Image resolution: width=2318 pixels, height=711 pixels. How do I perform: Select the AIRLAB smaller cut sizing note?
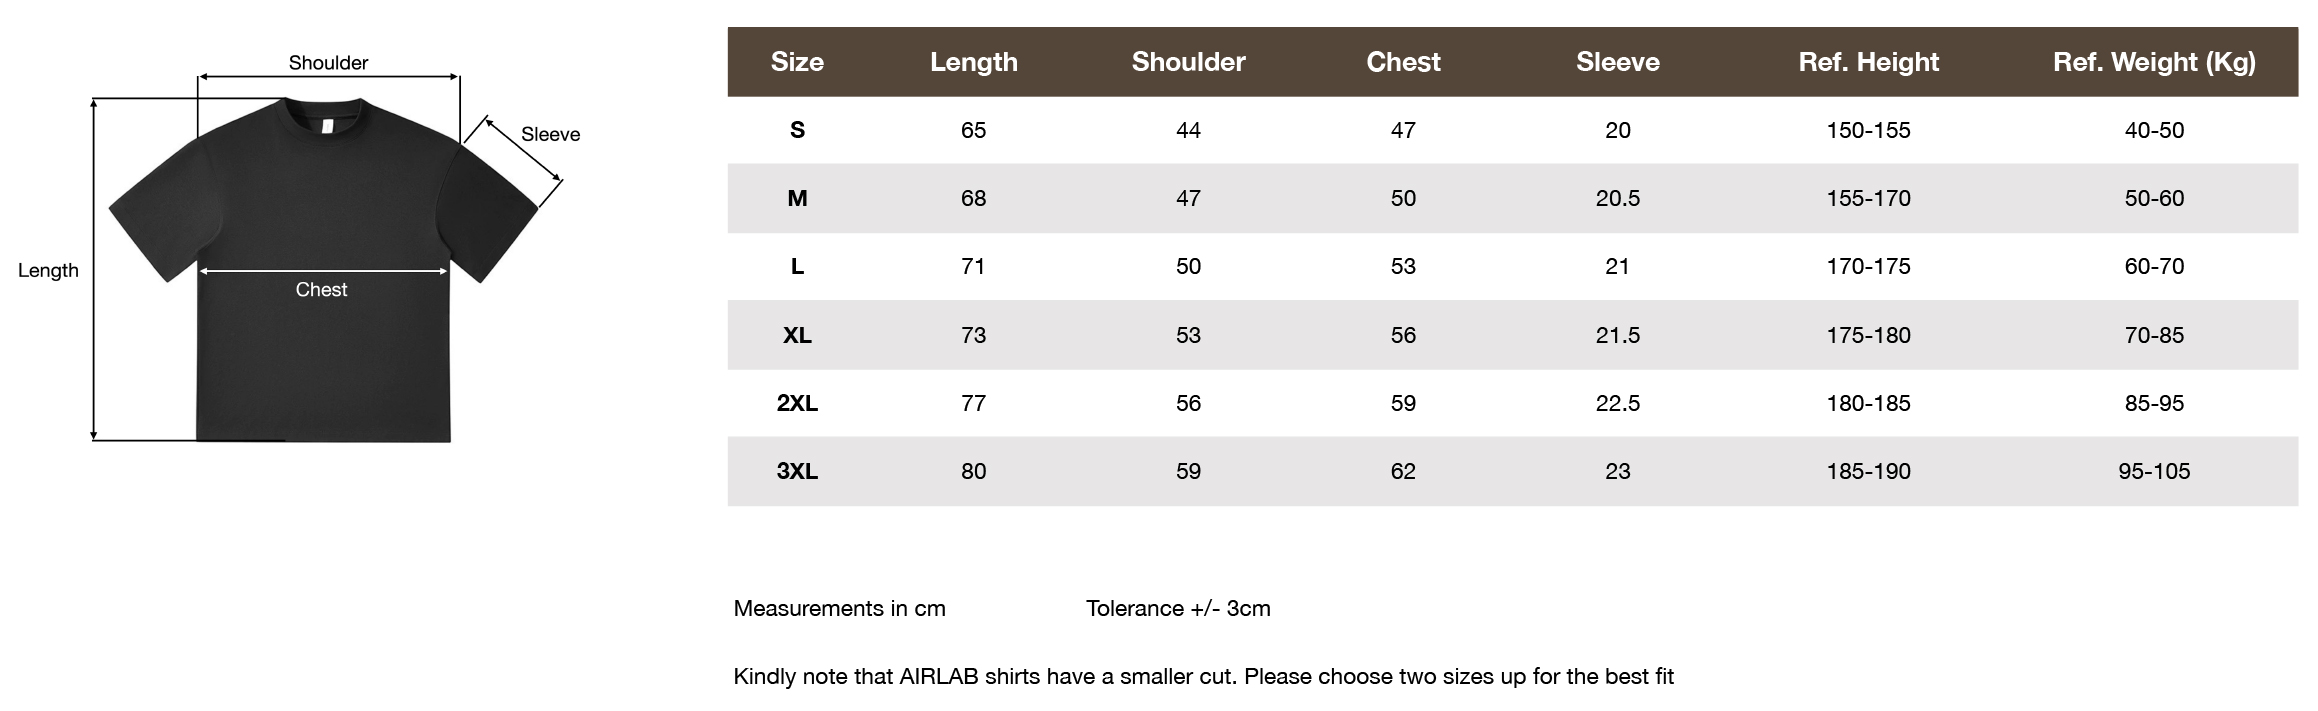(x=1203, y=676)
